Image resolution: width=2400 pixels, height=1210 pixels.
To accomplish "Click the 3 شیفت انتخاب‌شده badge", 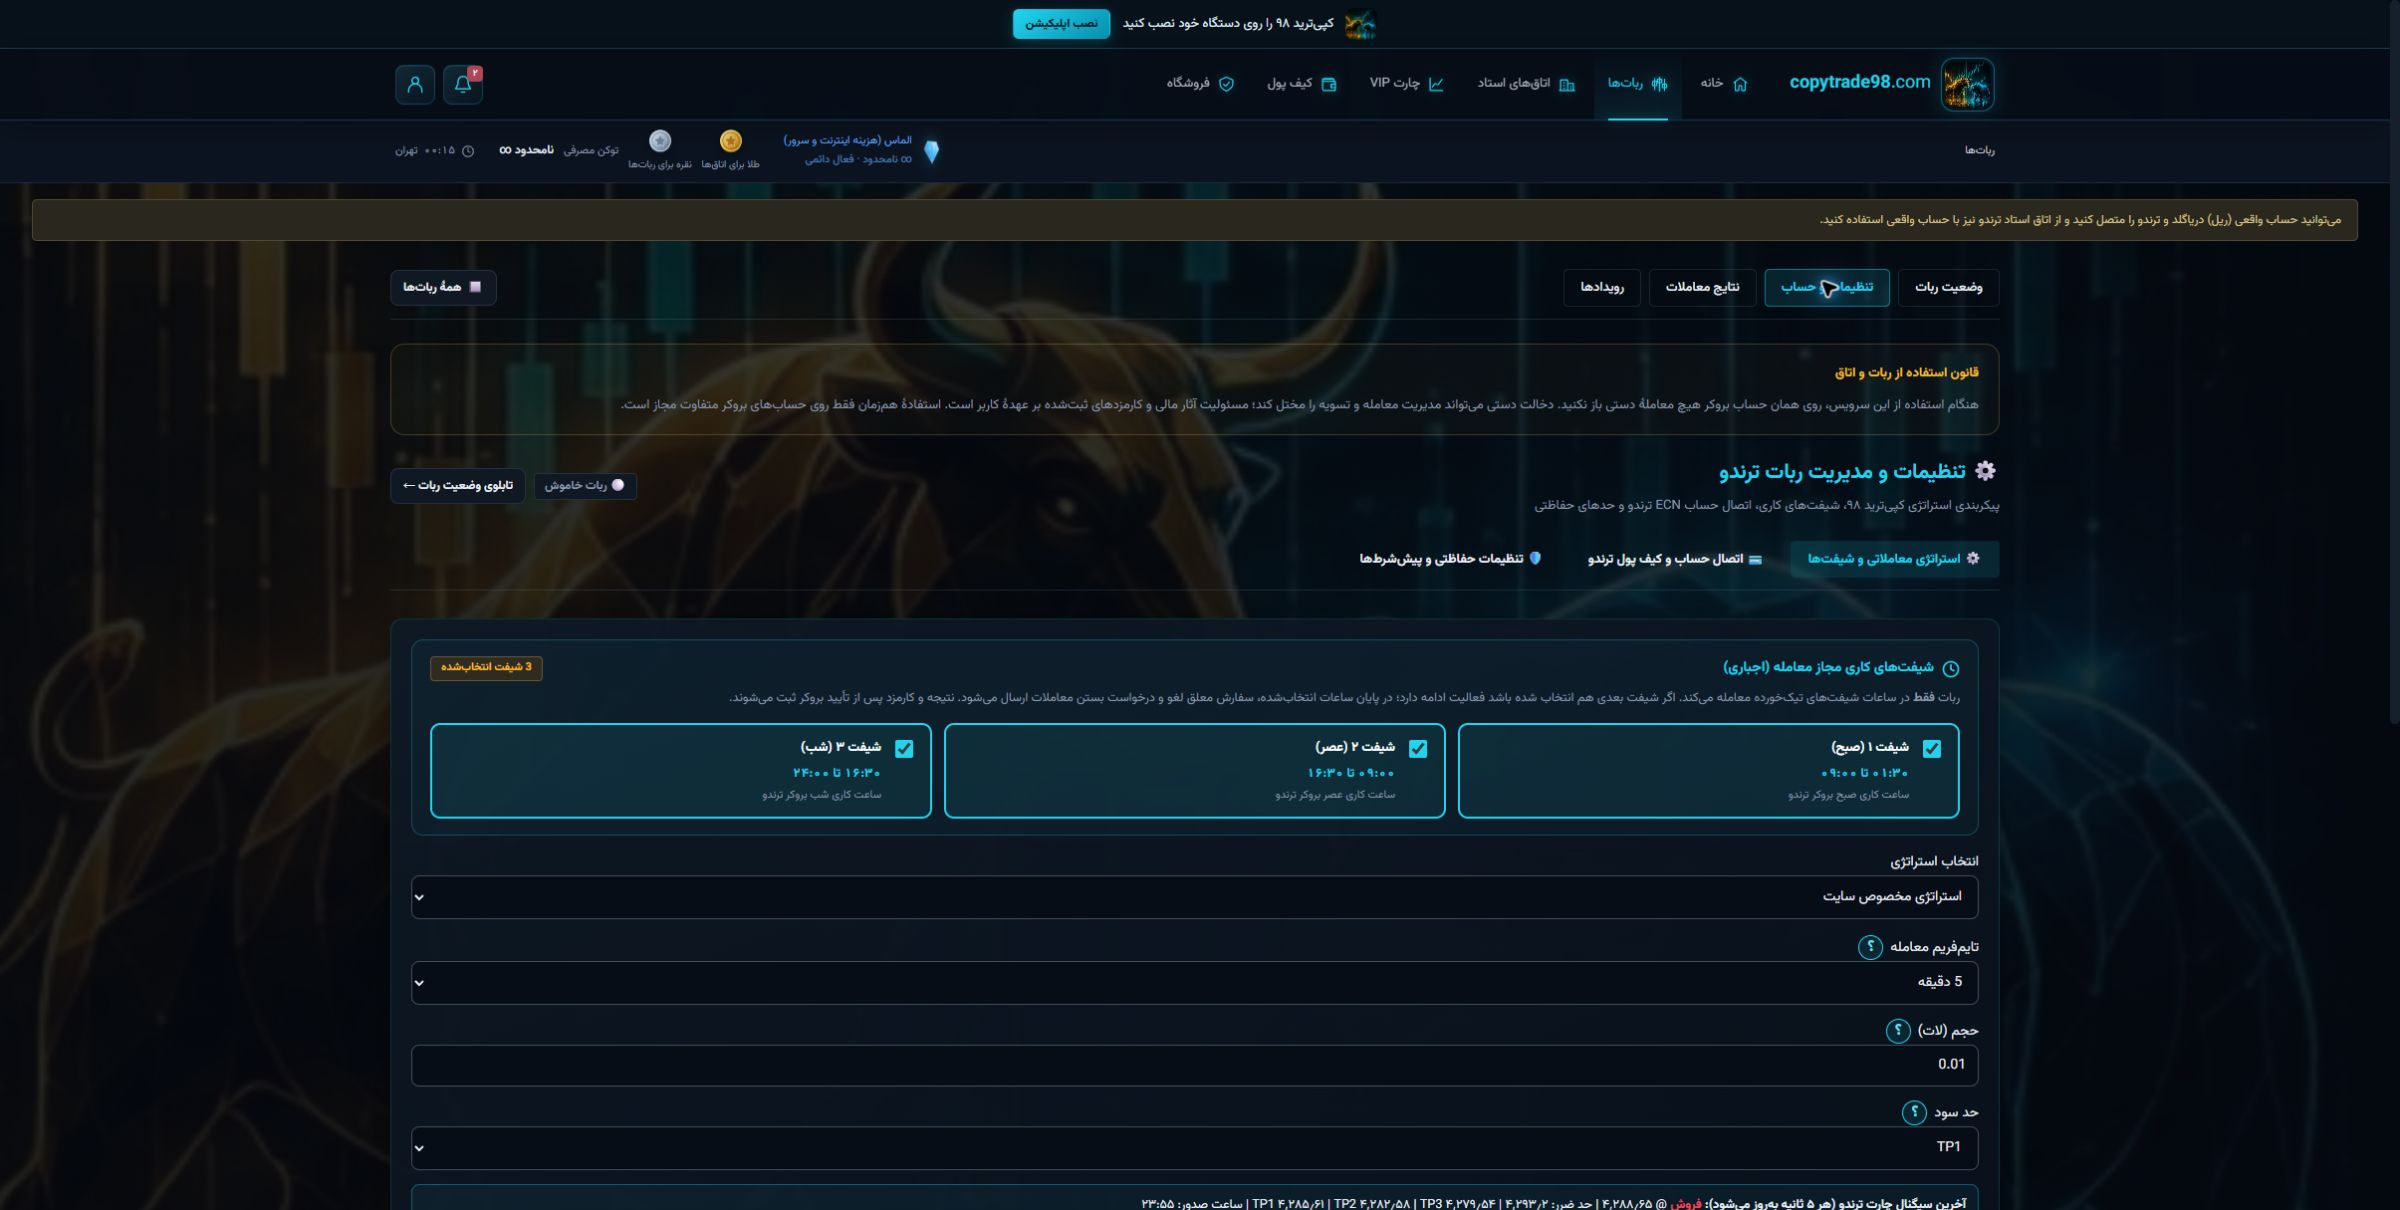I will [486, 668].
